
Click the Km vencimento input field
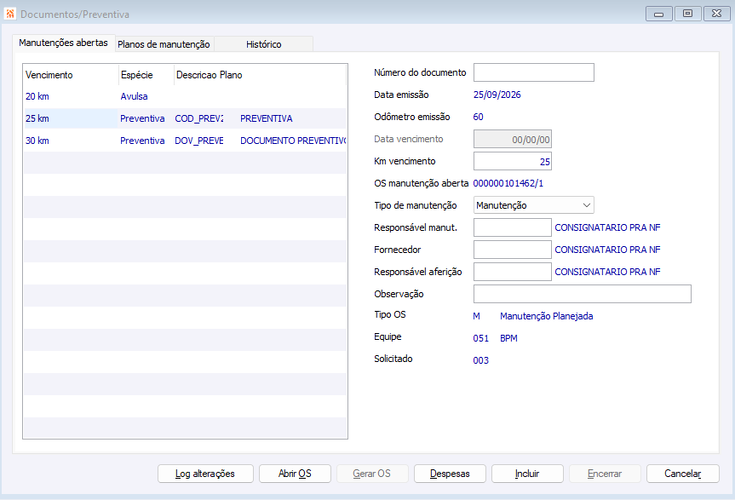(512, 161)
